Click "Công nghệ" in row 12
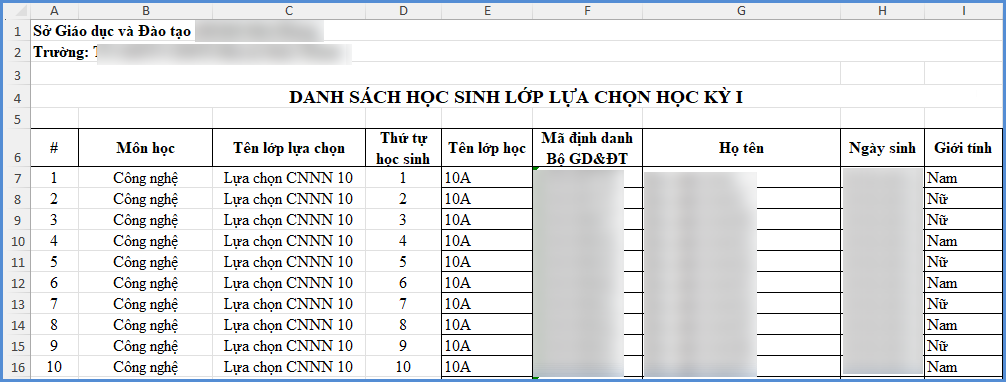1006x382 pixels. [146, 283]
